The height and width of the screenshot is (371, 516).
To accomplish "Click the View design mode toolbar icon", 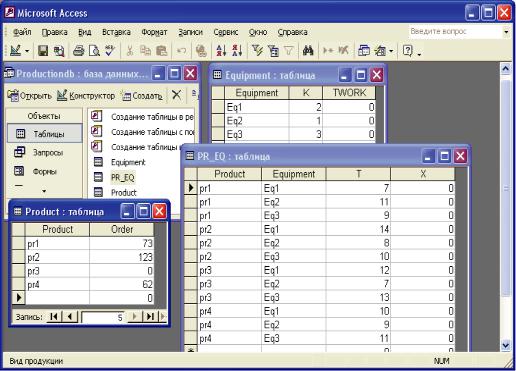I will [15, 51].
